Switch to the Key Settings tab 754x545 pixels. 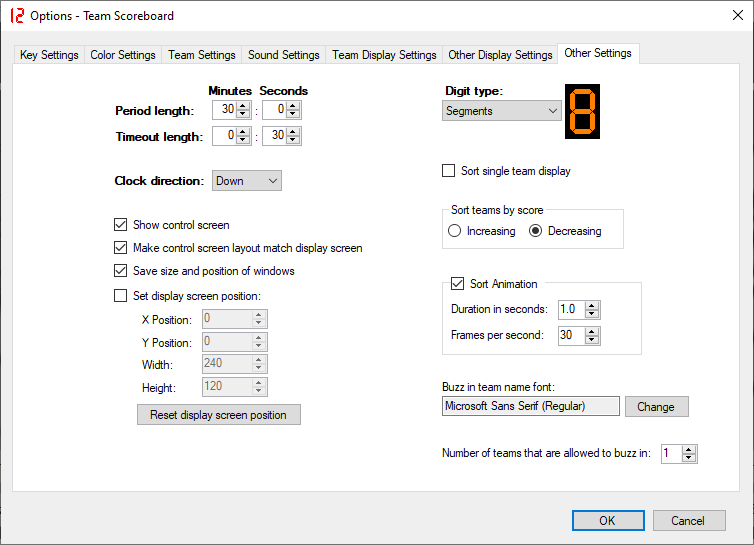tap(49, 55)
